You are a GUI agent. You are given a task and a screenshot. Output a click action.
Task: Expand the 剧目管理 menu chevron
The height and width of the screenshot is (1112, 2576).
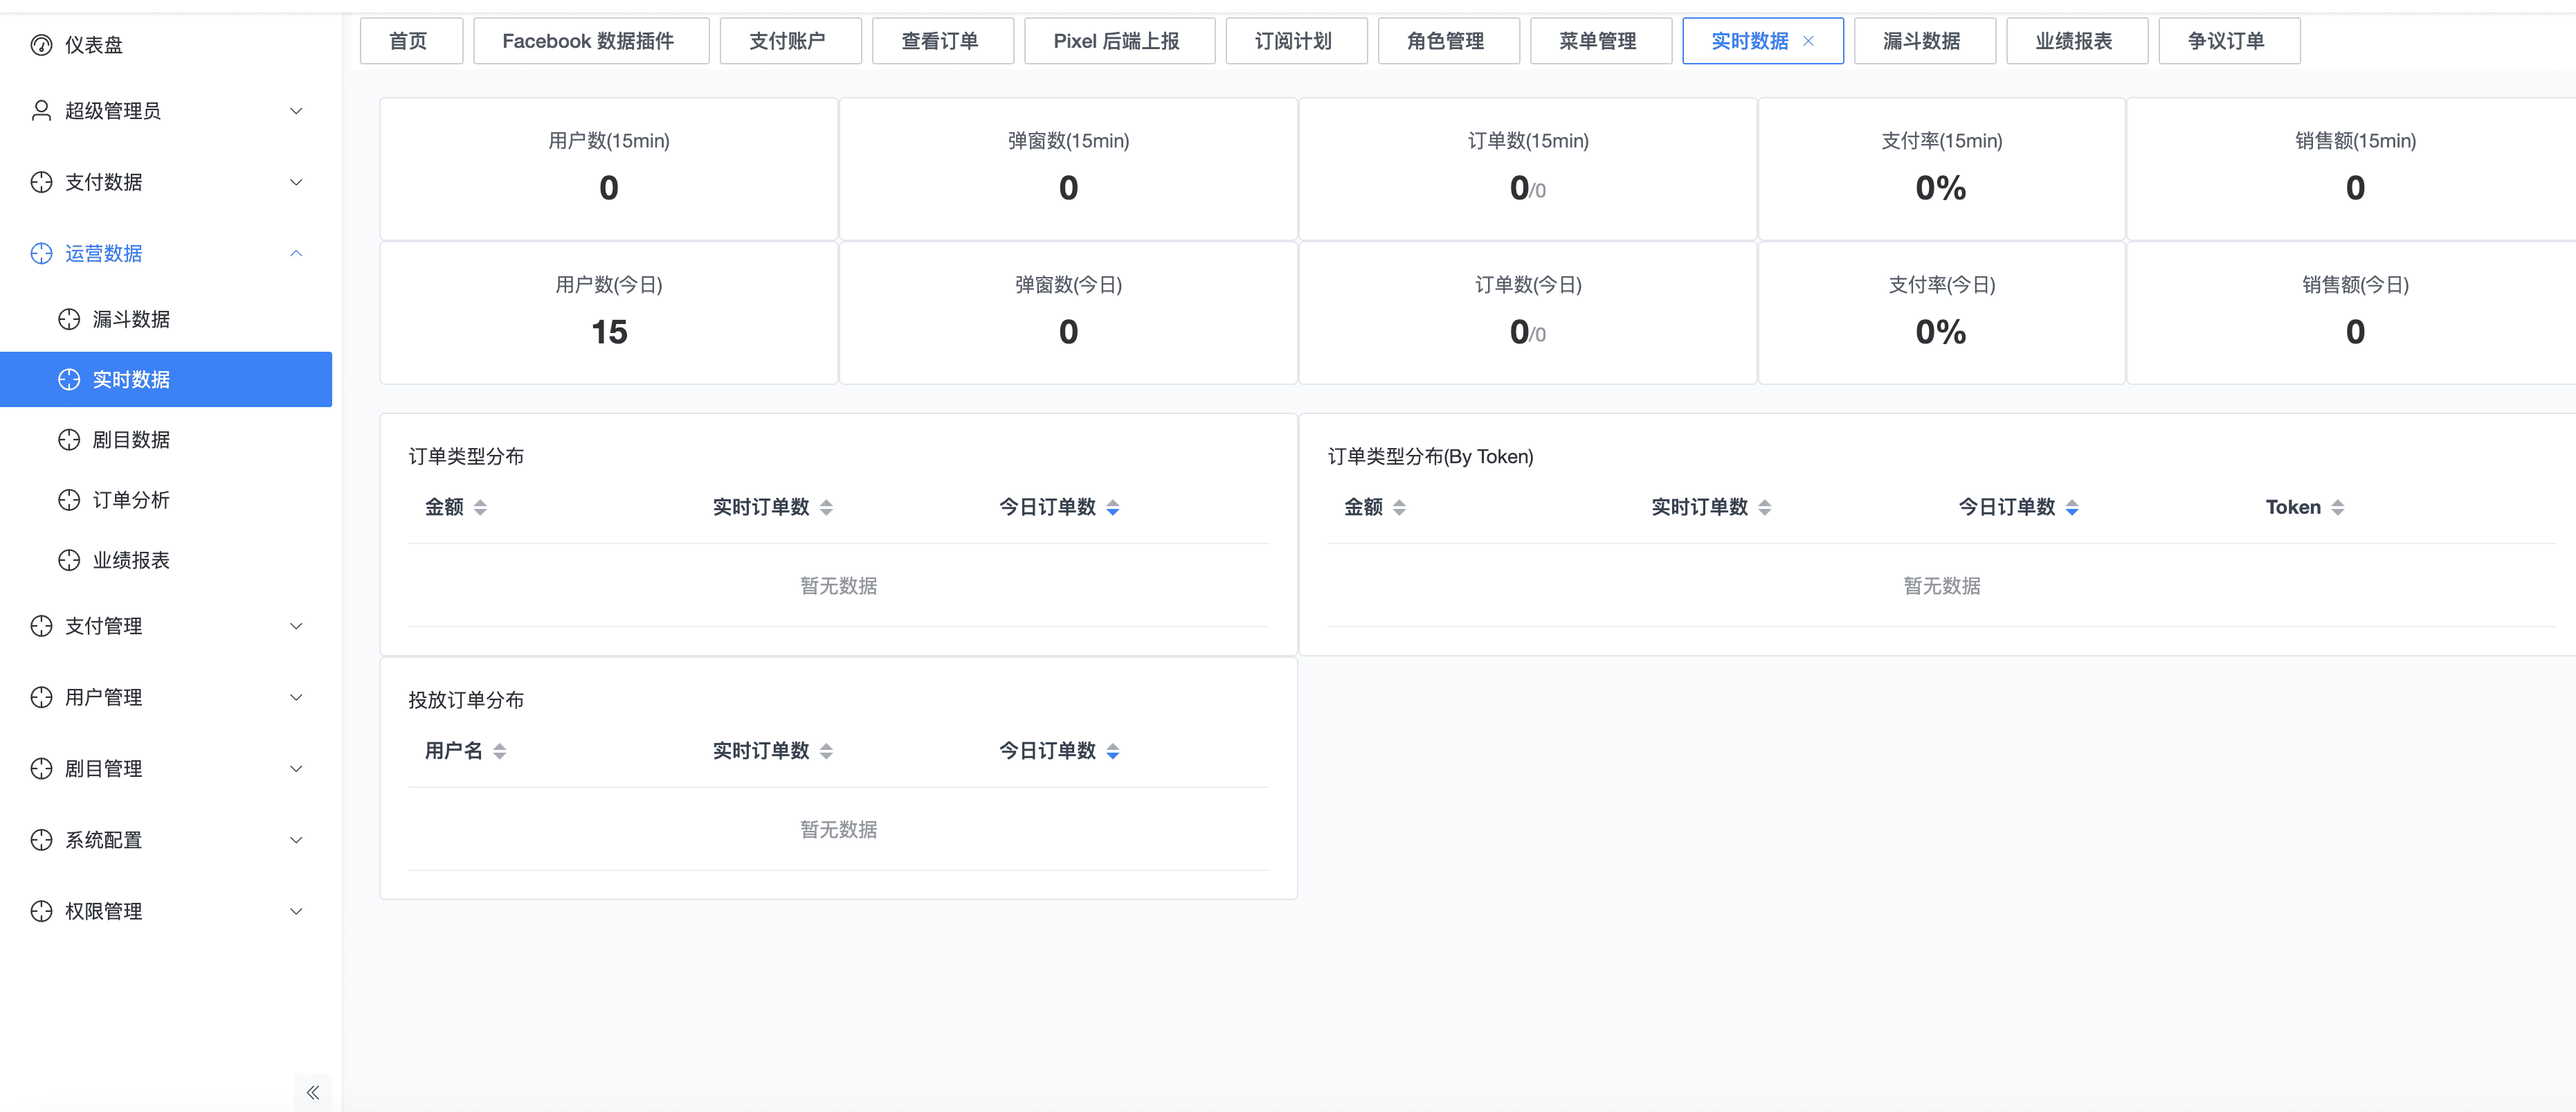(296, 768)
